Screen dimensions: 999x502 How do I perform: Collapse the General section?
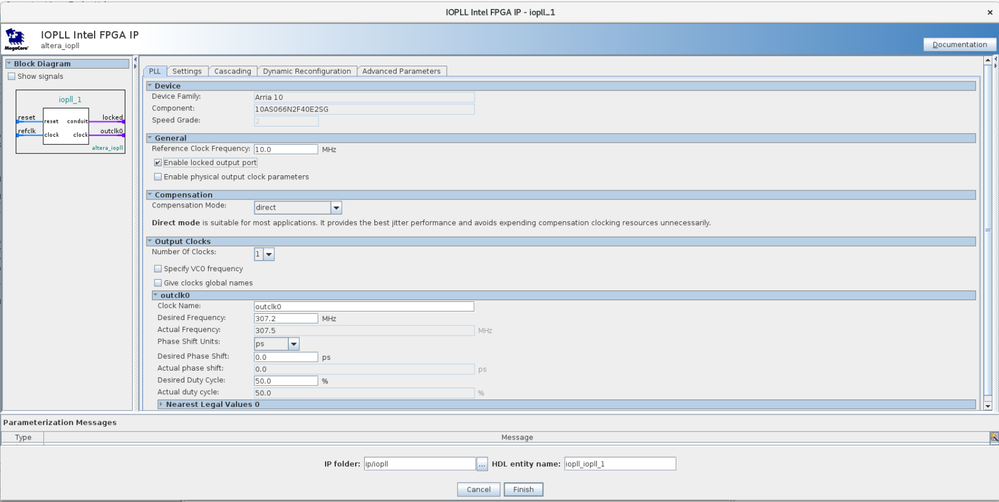[x=150, y=138]
